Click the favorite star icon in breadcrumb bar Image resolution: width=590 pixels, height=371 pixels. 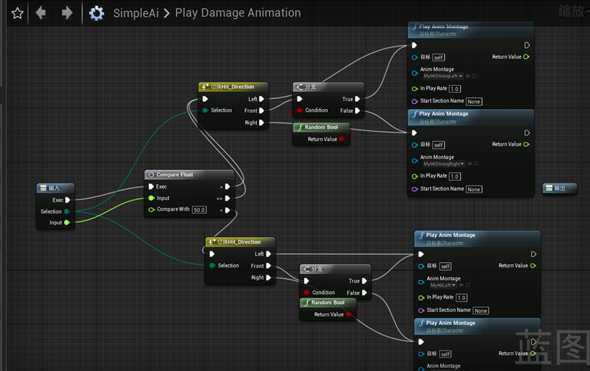(17, 14)
